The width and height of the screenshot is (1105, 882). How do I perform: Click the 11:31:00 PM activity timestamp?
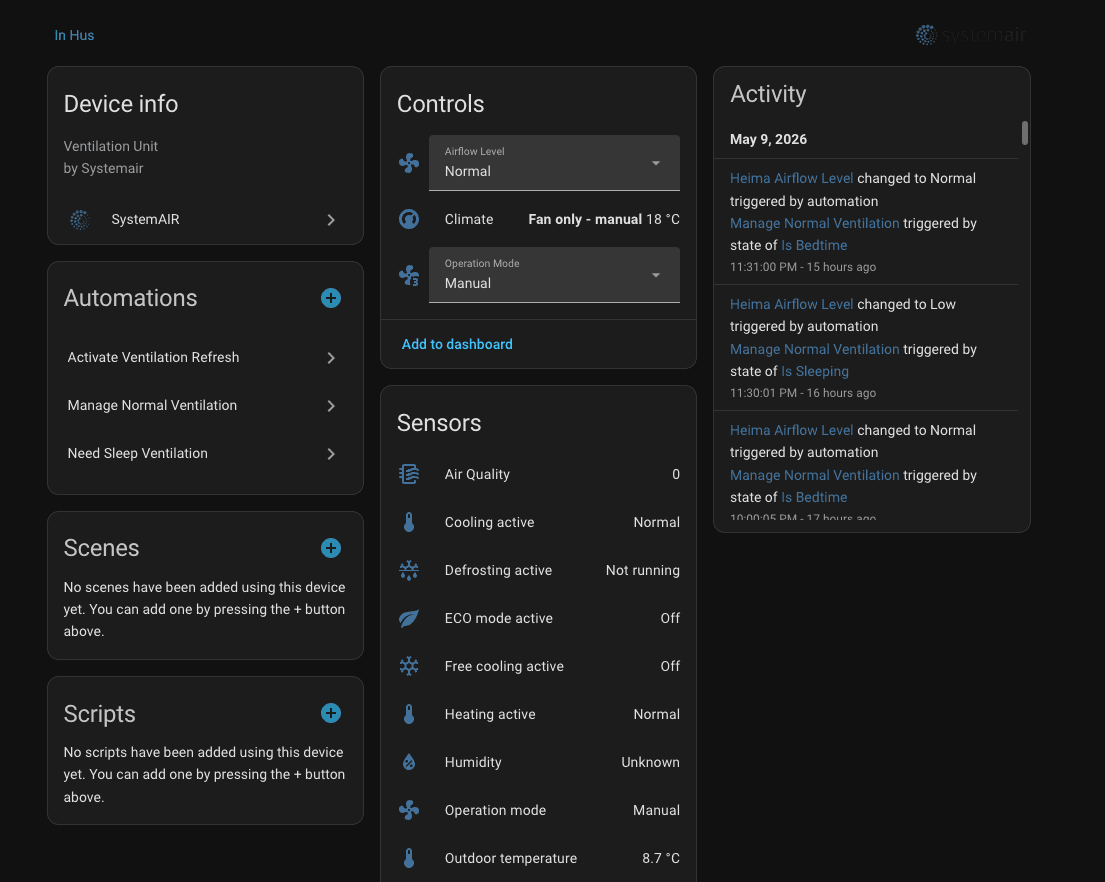pyautogui.click(x=803, y=267)
